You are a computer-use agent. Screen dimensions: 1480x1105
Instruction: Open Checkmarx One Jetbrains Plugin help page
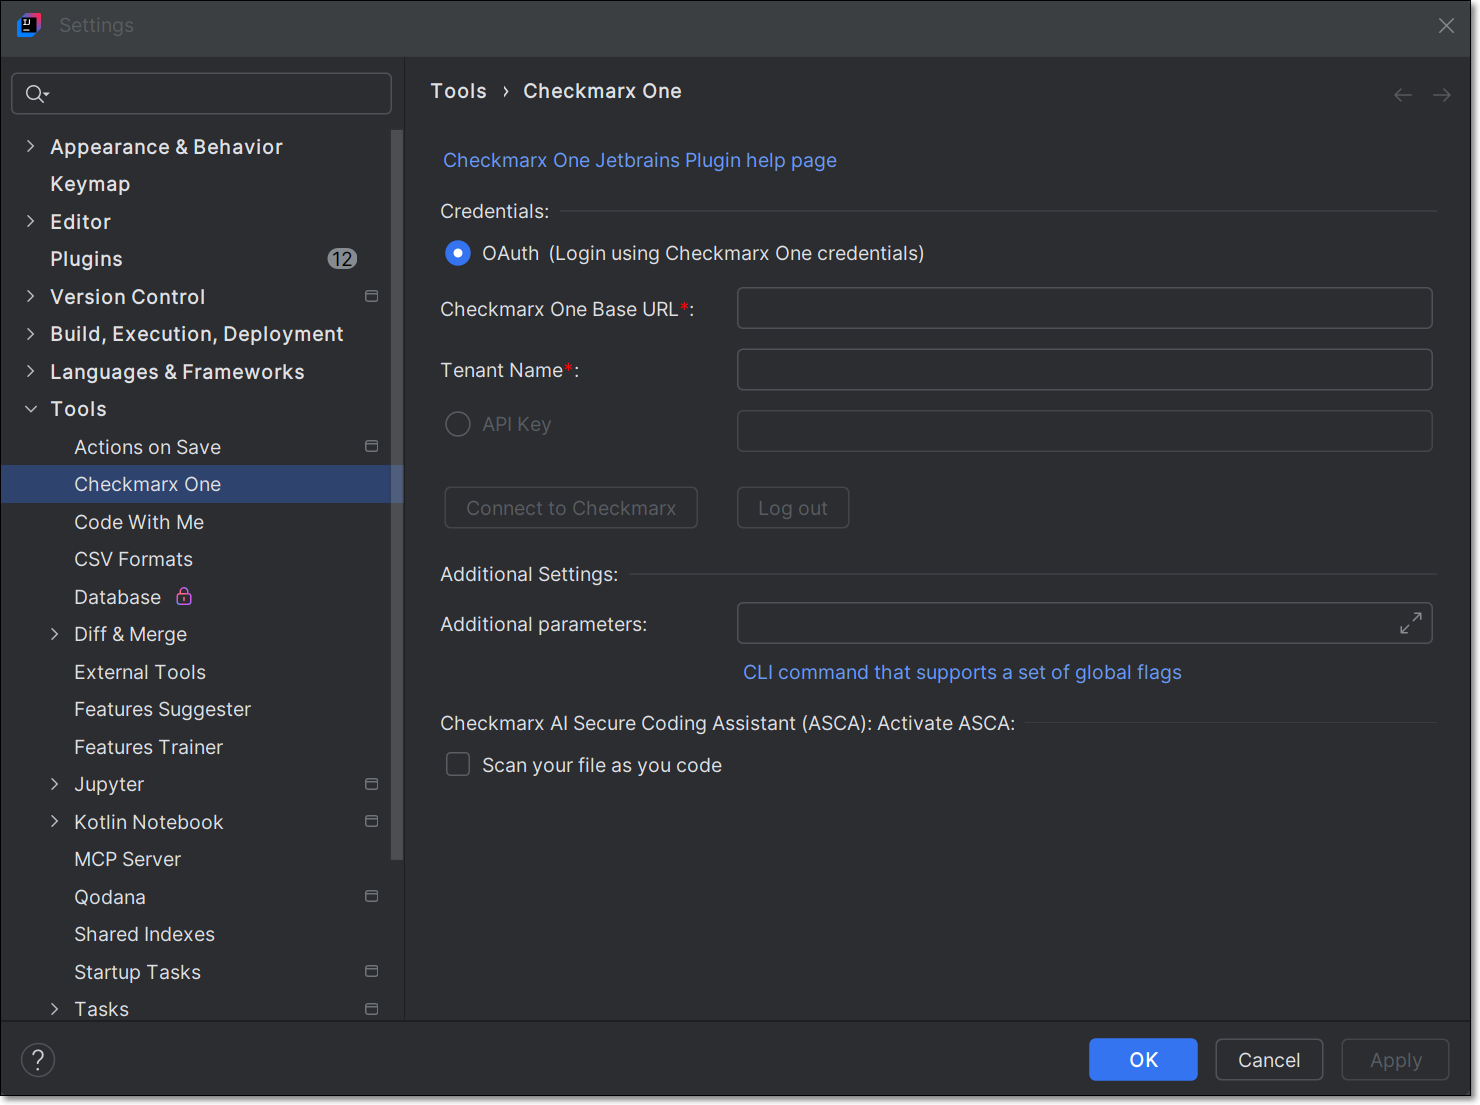[x=639, y=161]
